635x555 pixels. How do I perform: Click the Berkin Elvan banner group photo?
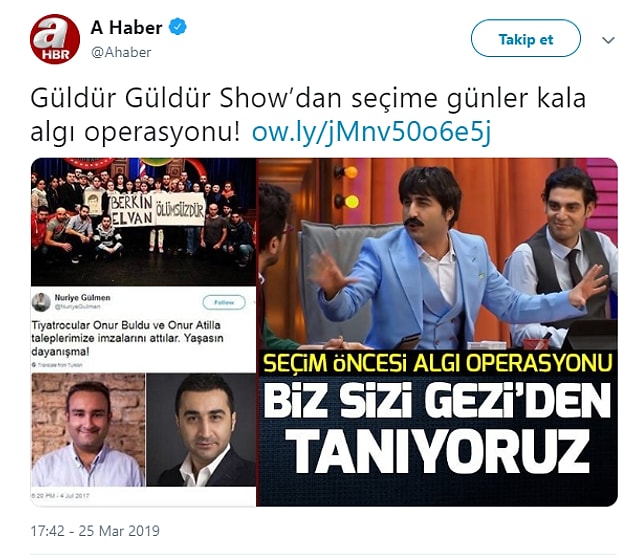click(x=143, y=222)
